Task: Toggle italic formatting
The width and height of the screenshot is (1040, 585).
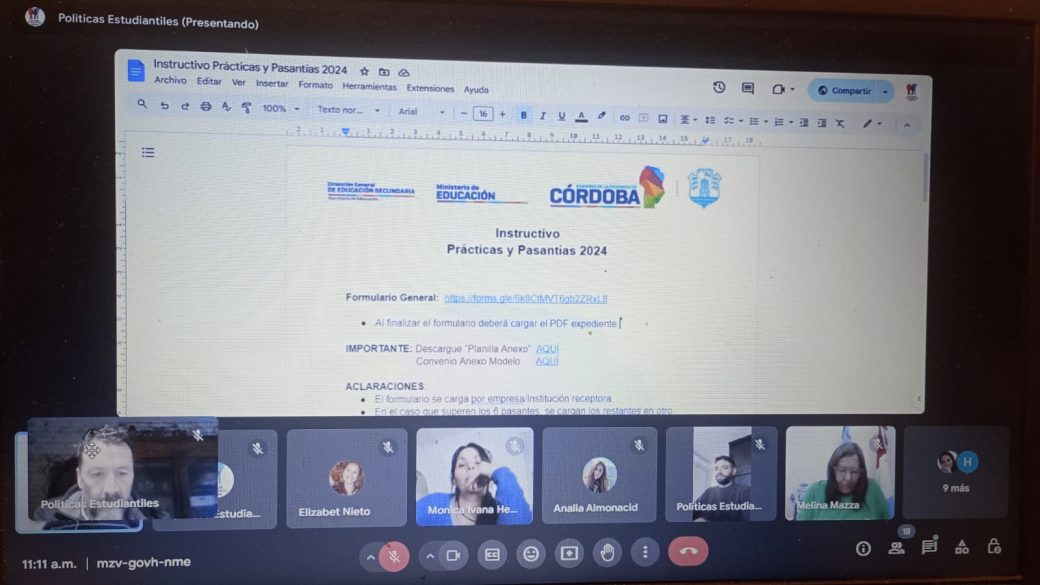Action: (x=543, y=116)
